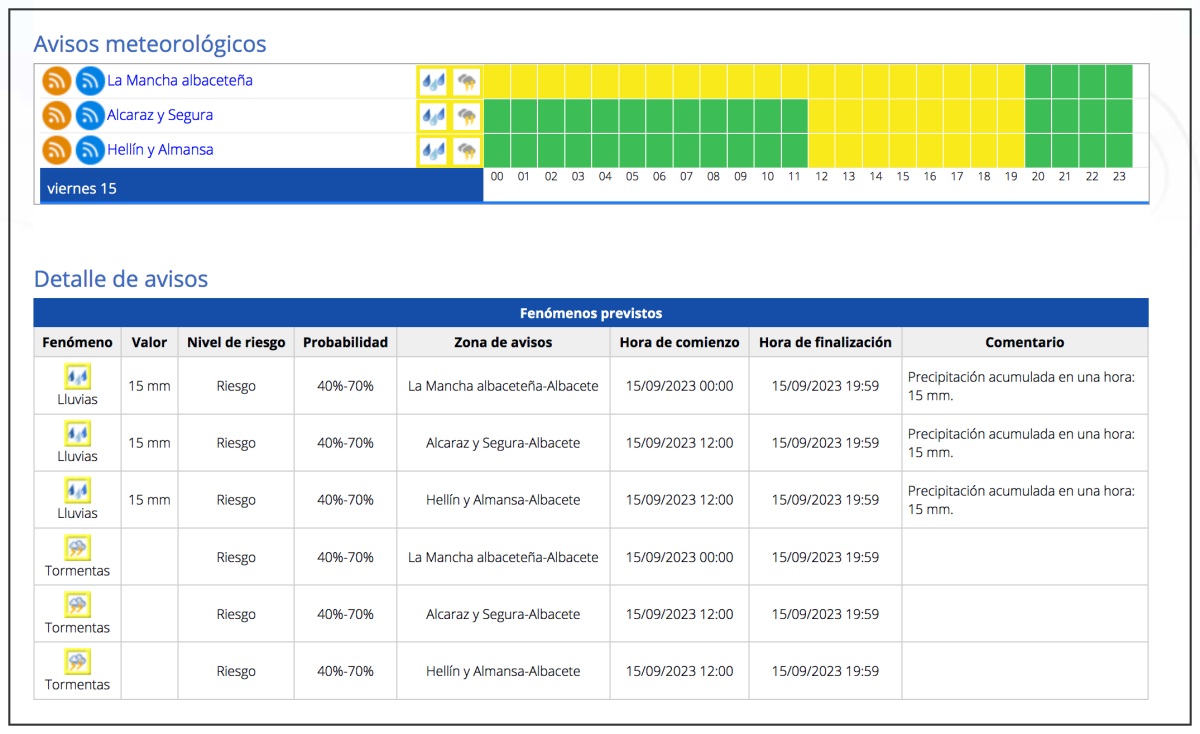Screen dimensions: 1200x734
Task: Click Lluvias icon in Alcaraz y Segura-Albacete table row
Action: (x=77, y=434)
